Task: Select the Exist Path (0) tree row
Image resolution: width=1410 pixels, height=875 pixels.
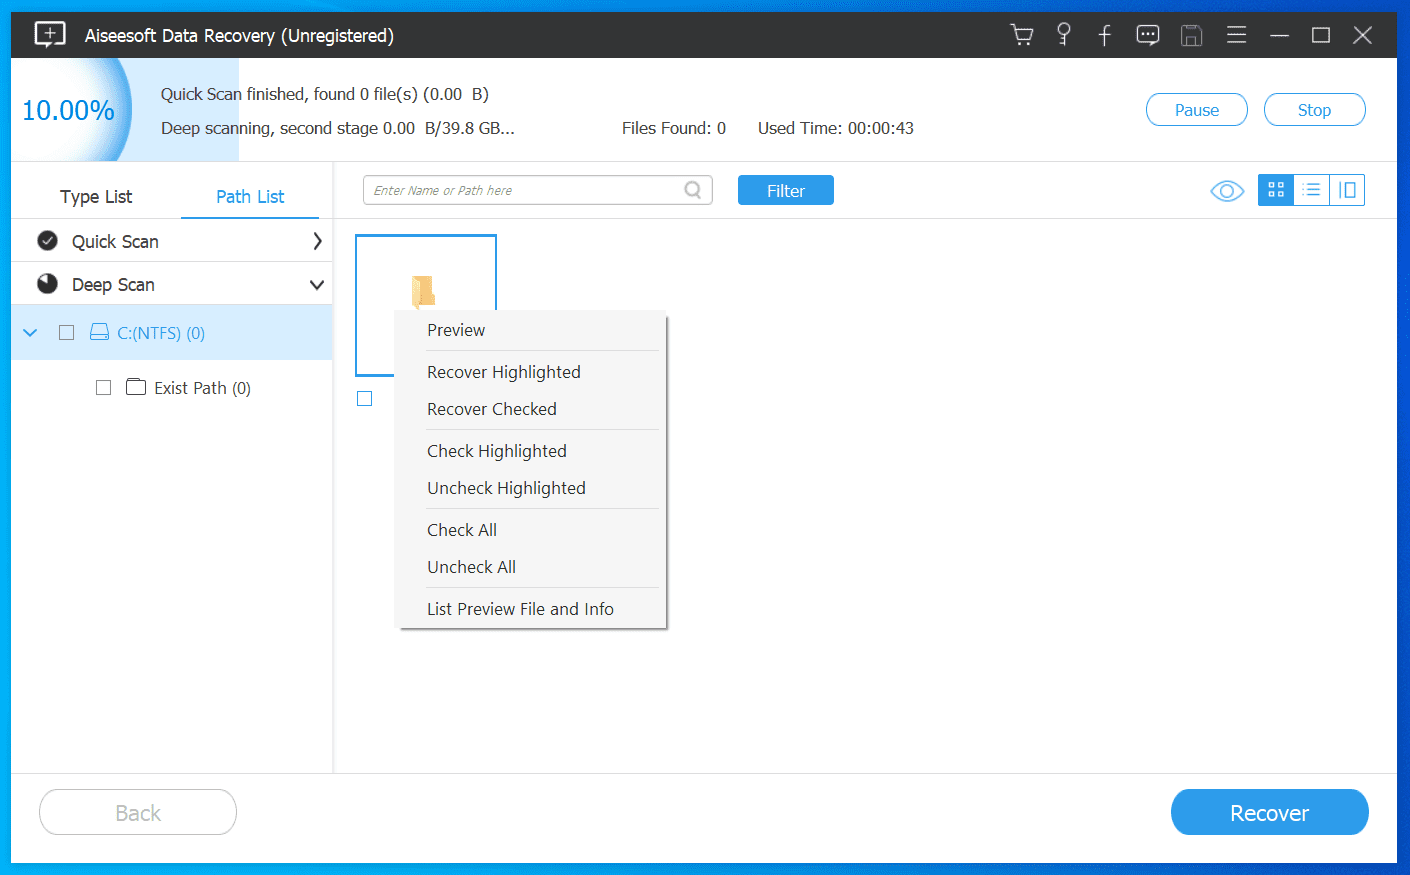Action: coord(172,387)
